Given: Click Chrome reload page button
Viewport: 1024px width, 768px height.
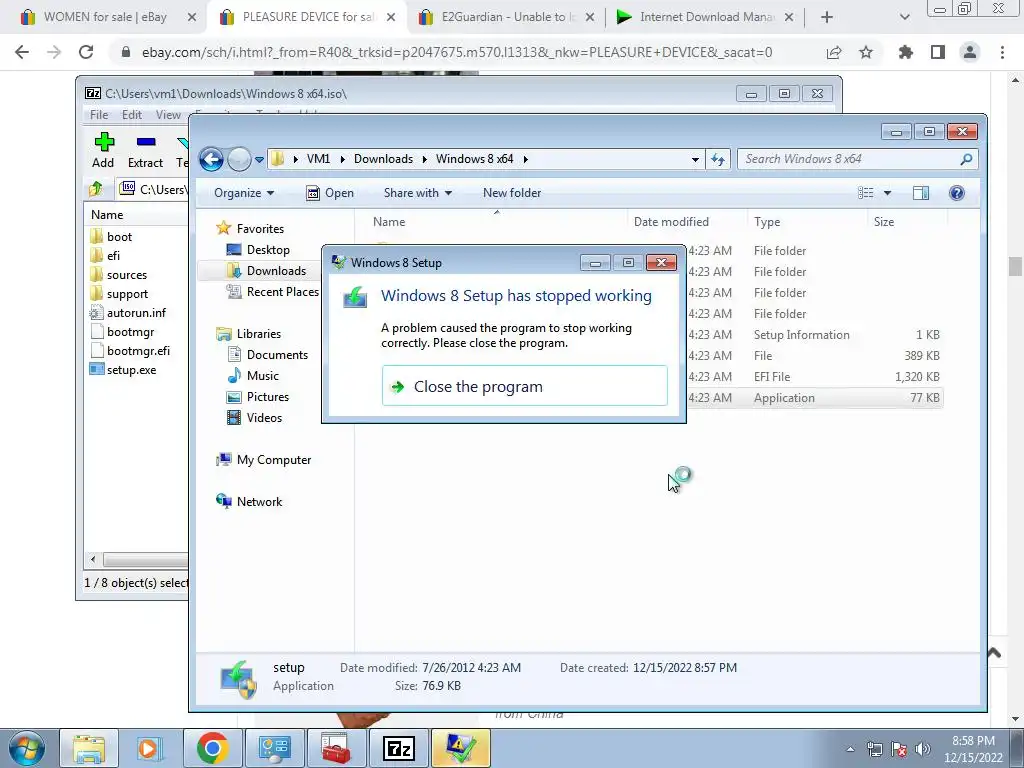Looking at the screenshot, I should click(86, 52).
